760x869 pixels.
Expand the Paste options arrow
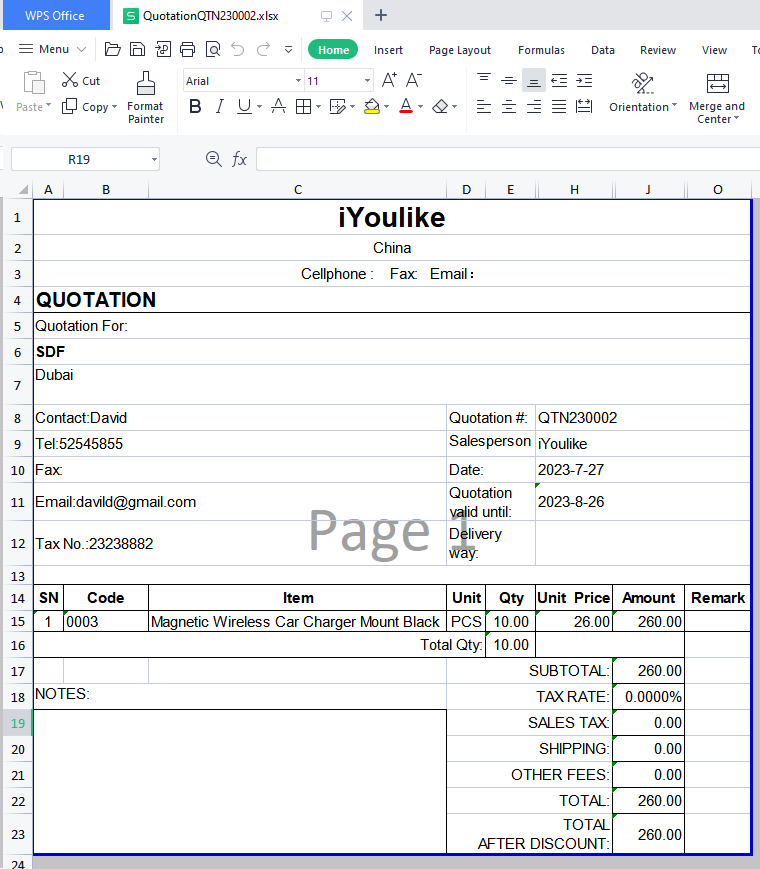[x=49, y=105]
